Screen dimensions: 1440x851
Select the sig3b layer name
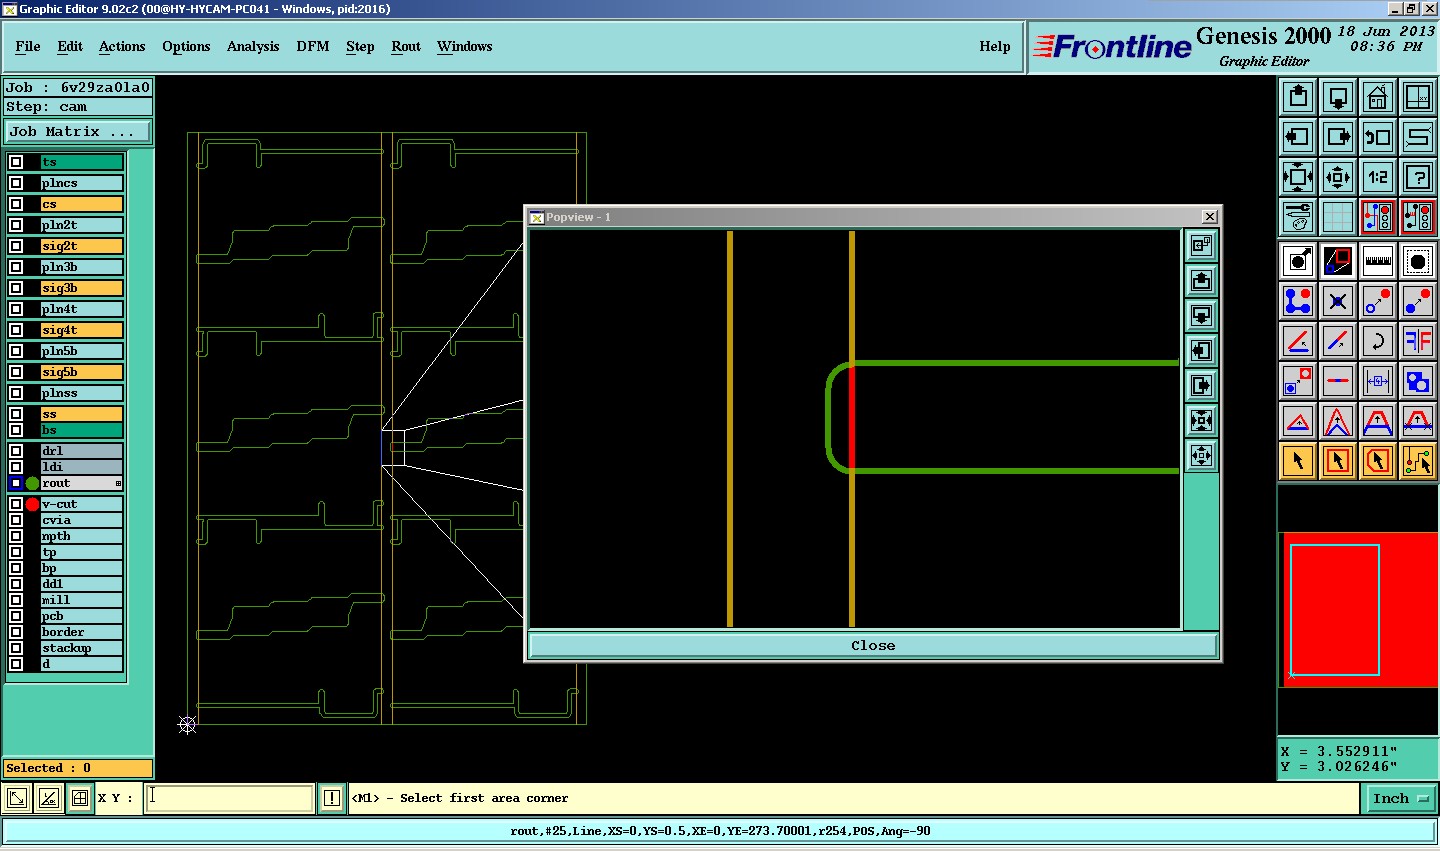click(82, 288)
